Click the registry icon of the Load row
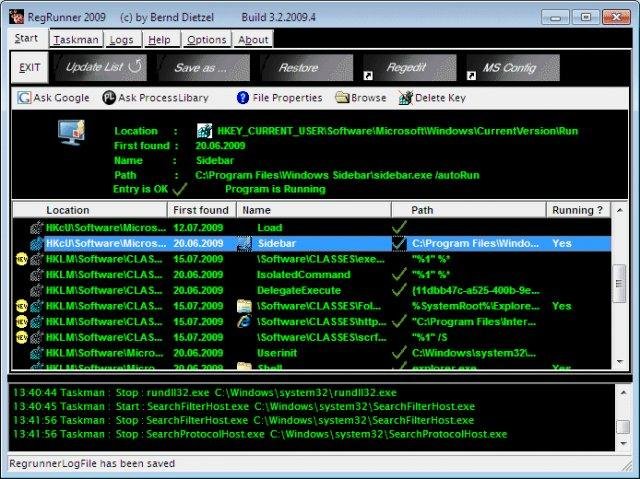 (x=37, y=228)
